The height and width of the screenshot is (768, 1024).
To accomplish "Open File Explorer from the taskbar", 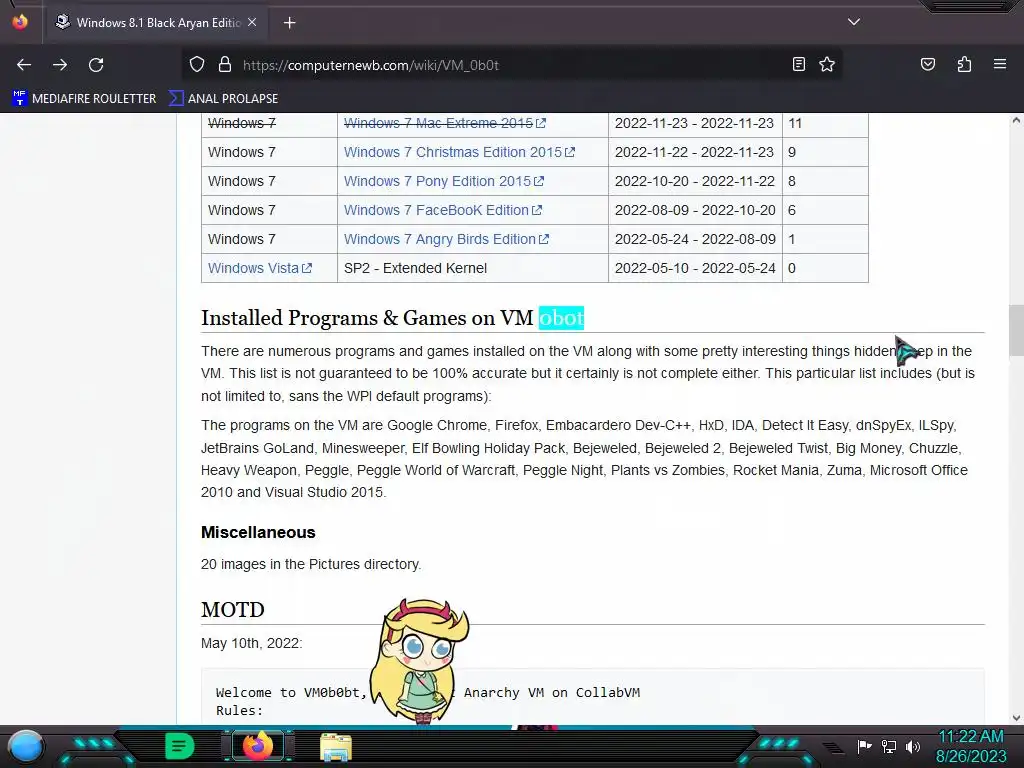I will (x=336, y=746).
